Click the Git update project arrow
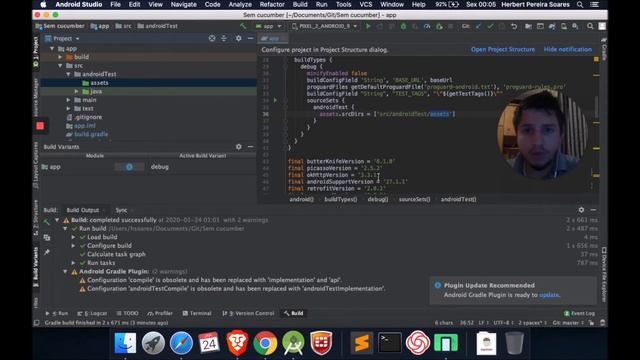640x360 pixels. point(478,26)
